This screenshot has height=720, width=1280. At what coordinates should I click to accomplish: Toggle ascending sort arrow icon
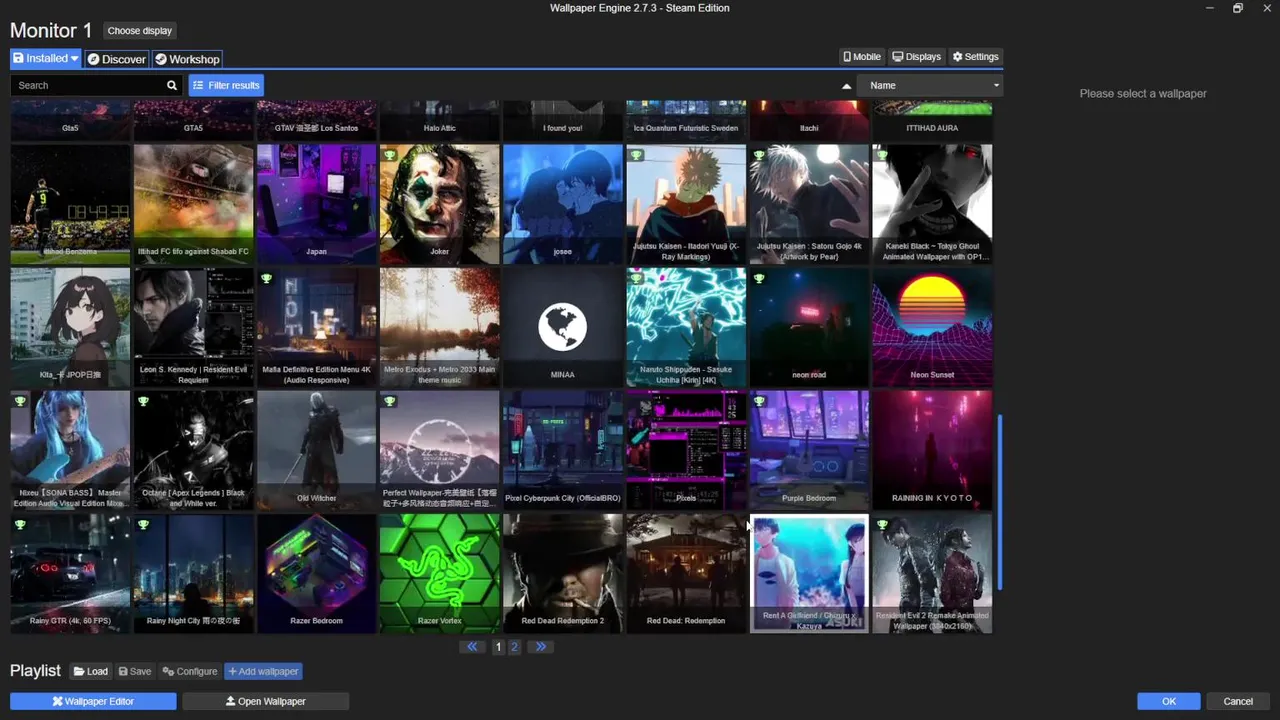tap(847, 86)
